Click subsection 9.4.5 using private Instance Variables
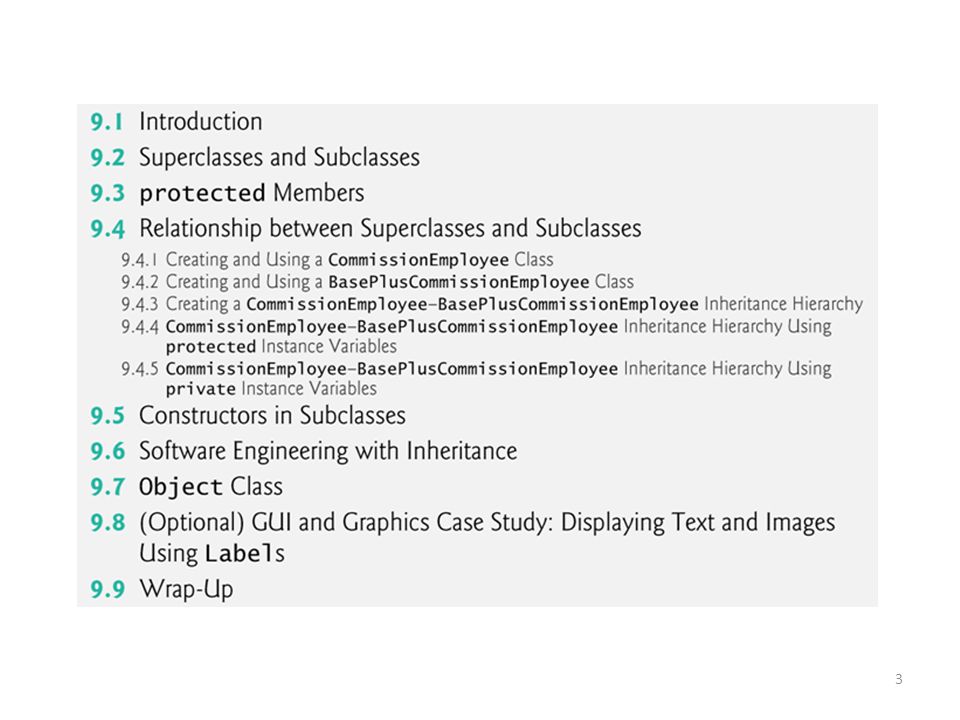The width and height of the screenshot is (960, 720). pyautogui.click(x=476, y=378)
